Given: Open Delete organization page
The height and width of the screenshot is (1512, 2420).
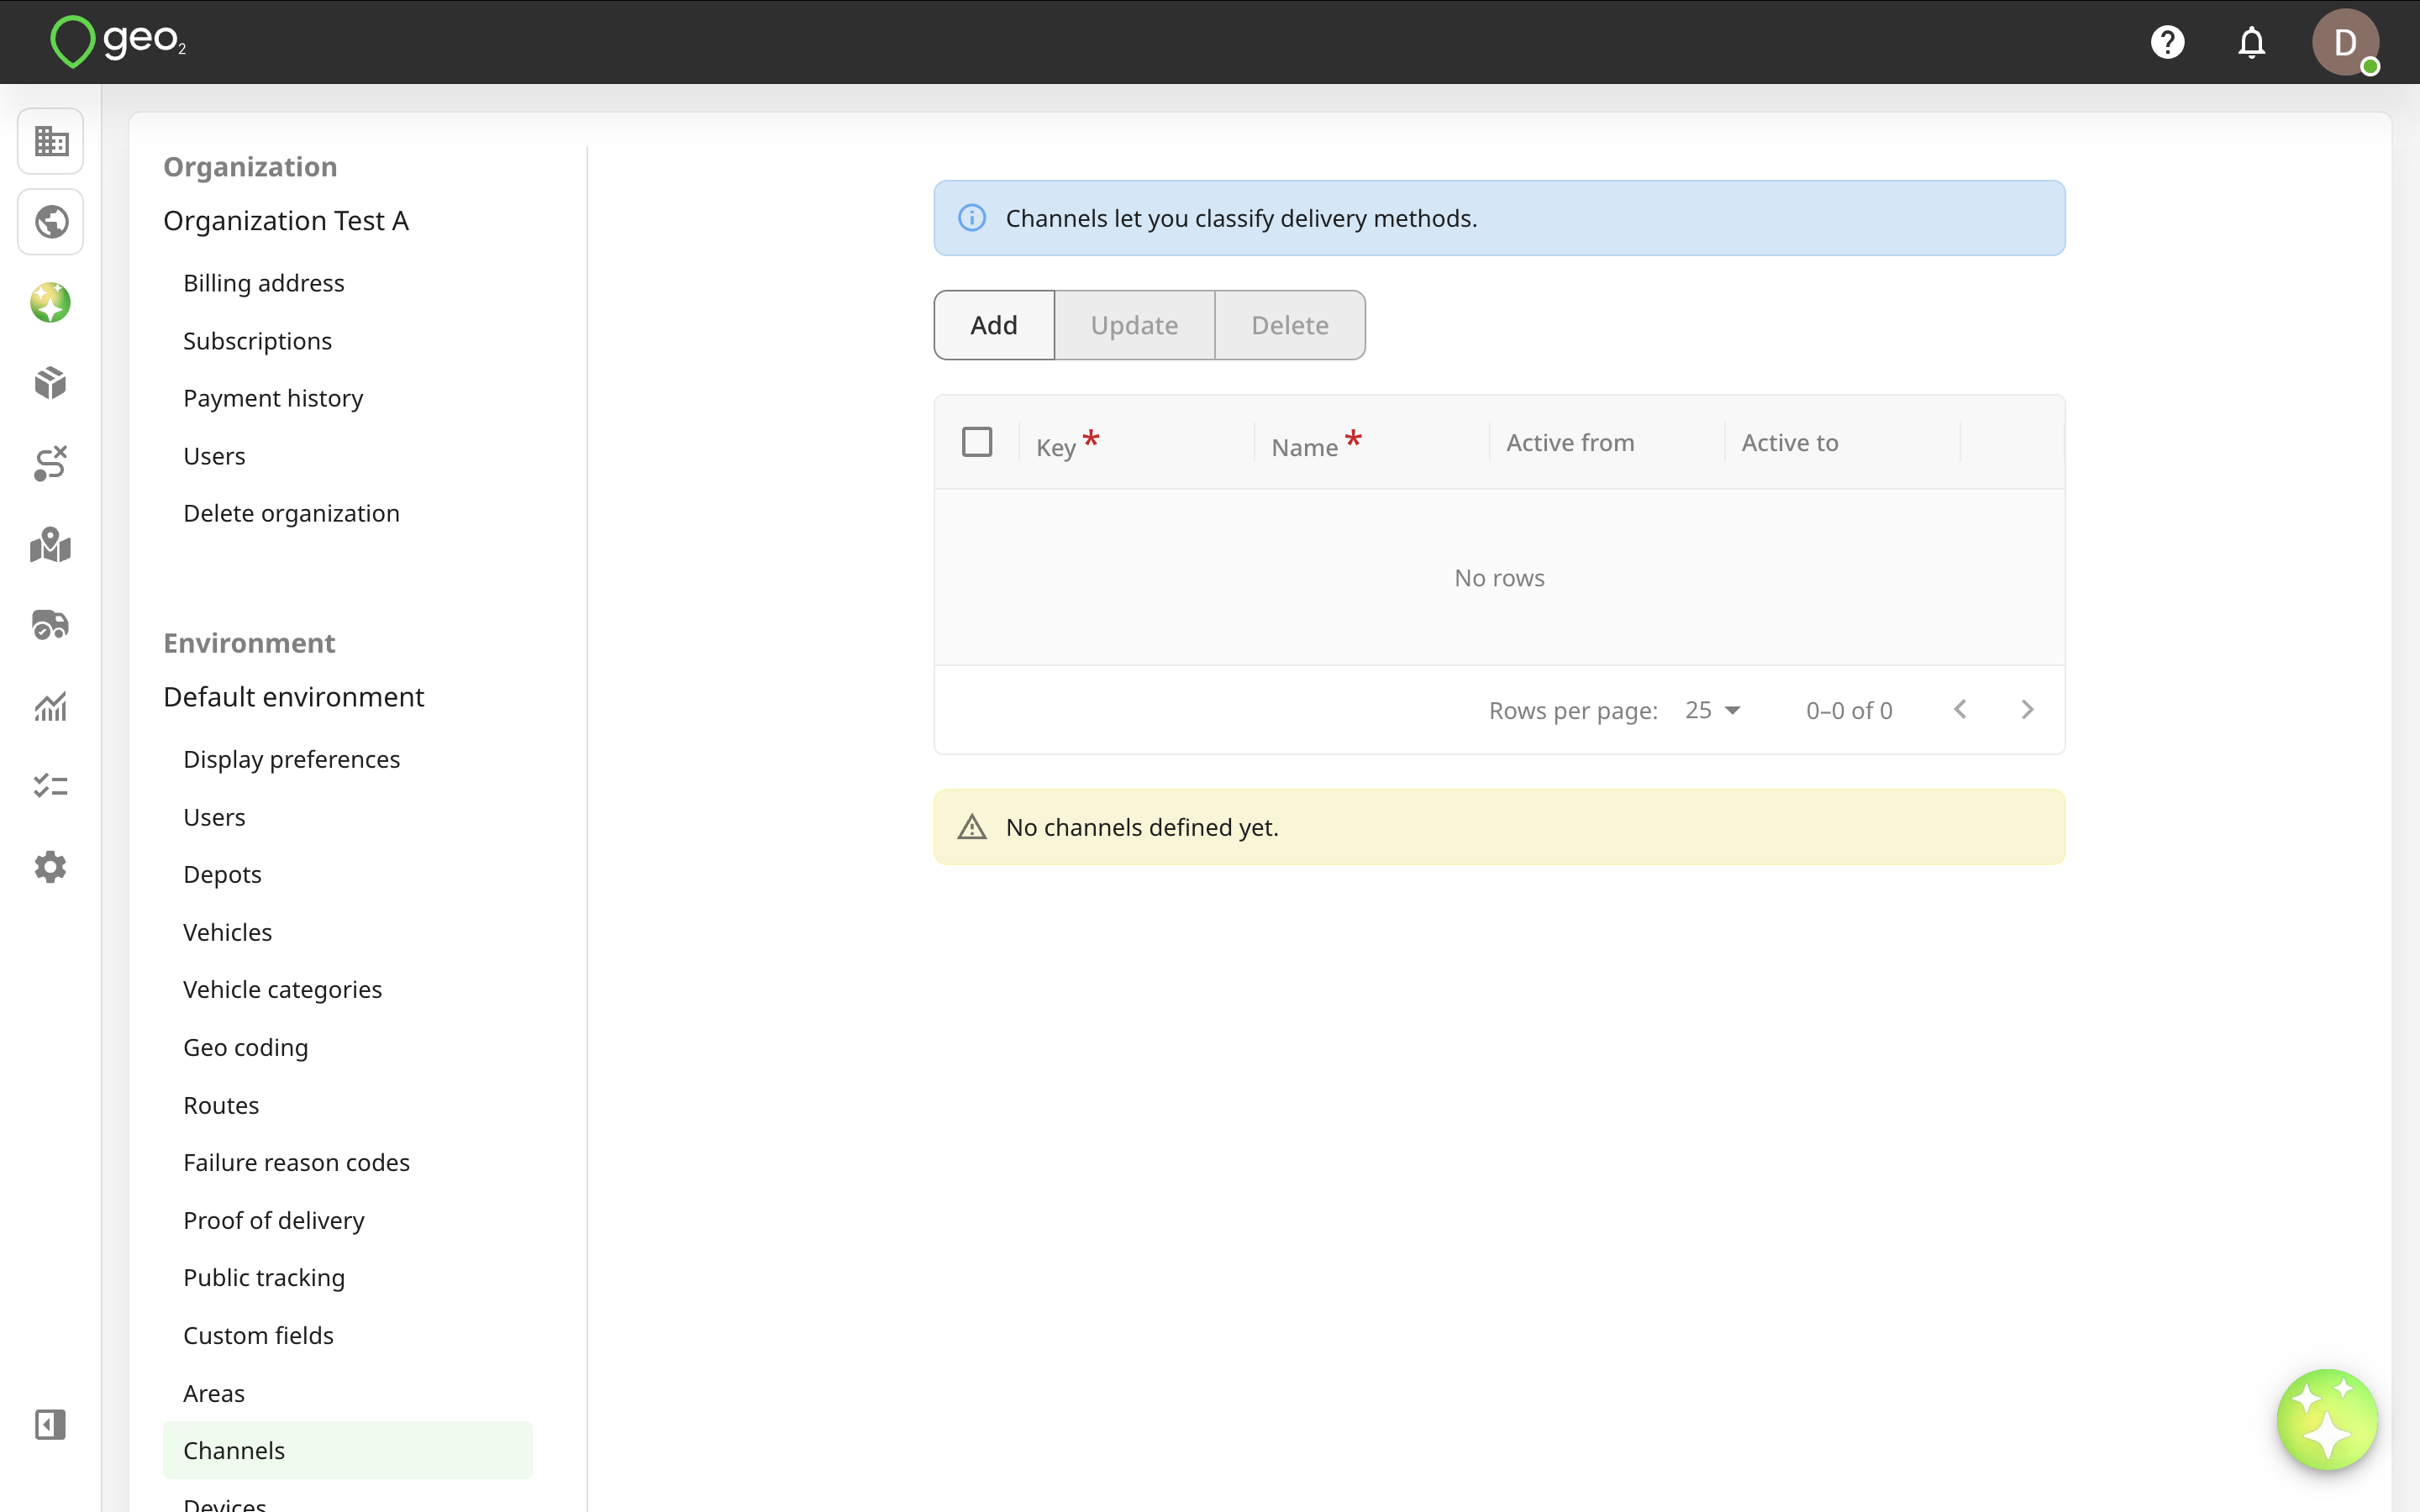Looking at the screenshot, I should click(291, 513).
